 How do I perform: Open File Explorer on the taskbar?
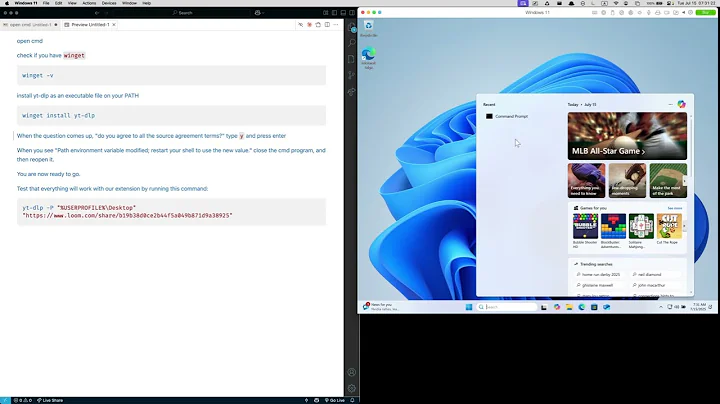tap(569, 307)
